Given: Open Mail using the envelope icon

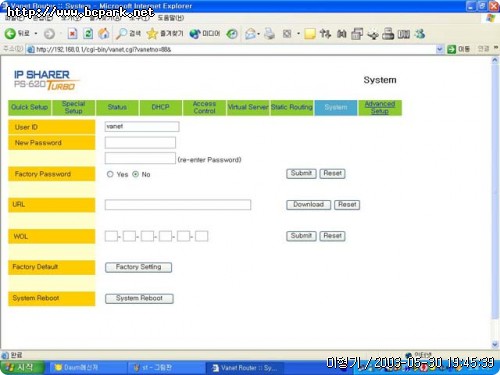Looking at the screenshot, I should click(x=250, y=34).
